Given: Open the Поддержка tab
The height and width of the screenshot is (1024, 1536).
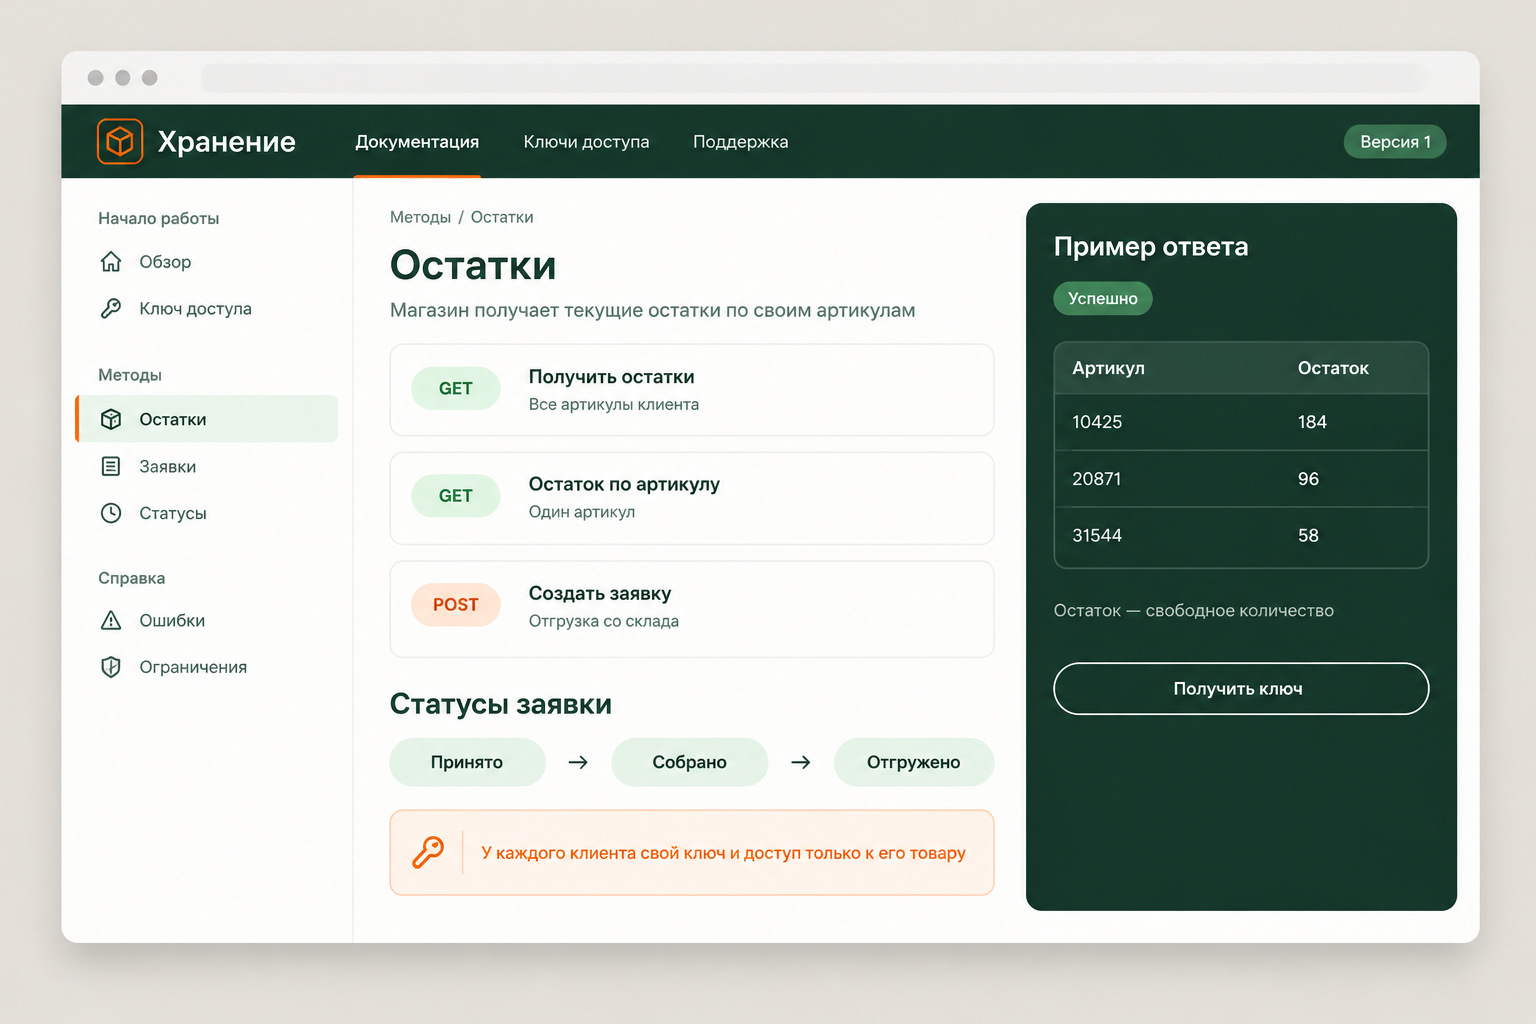Looking at the screenshot, I should coord(741,142).
